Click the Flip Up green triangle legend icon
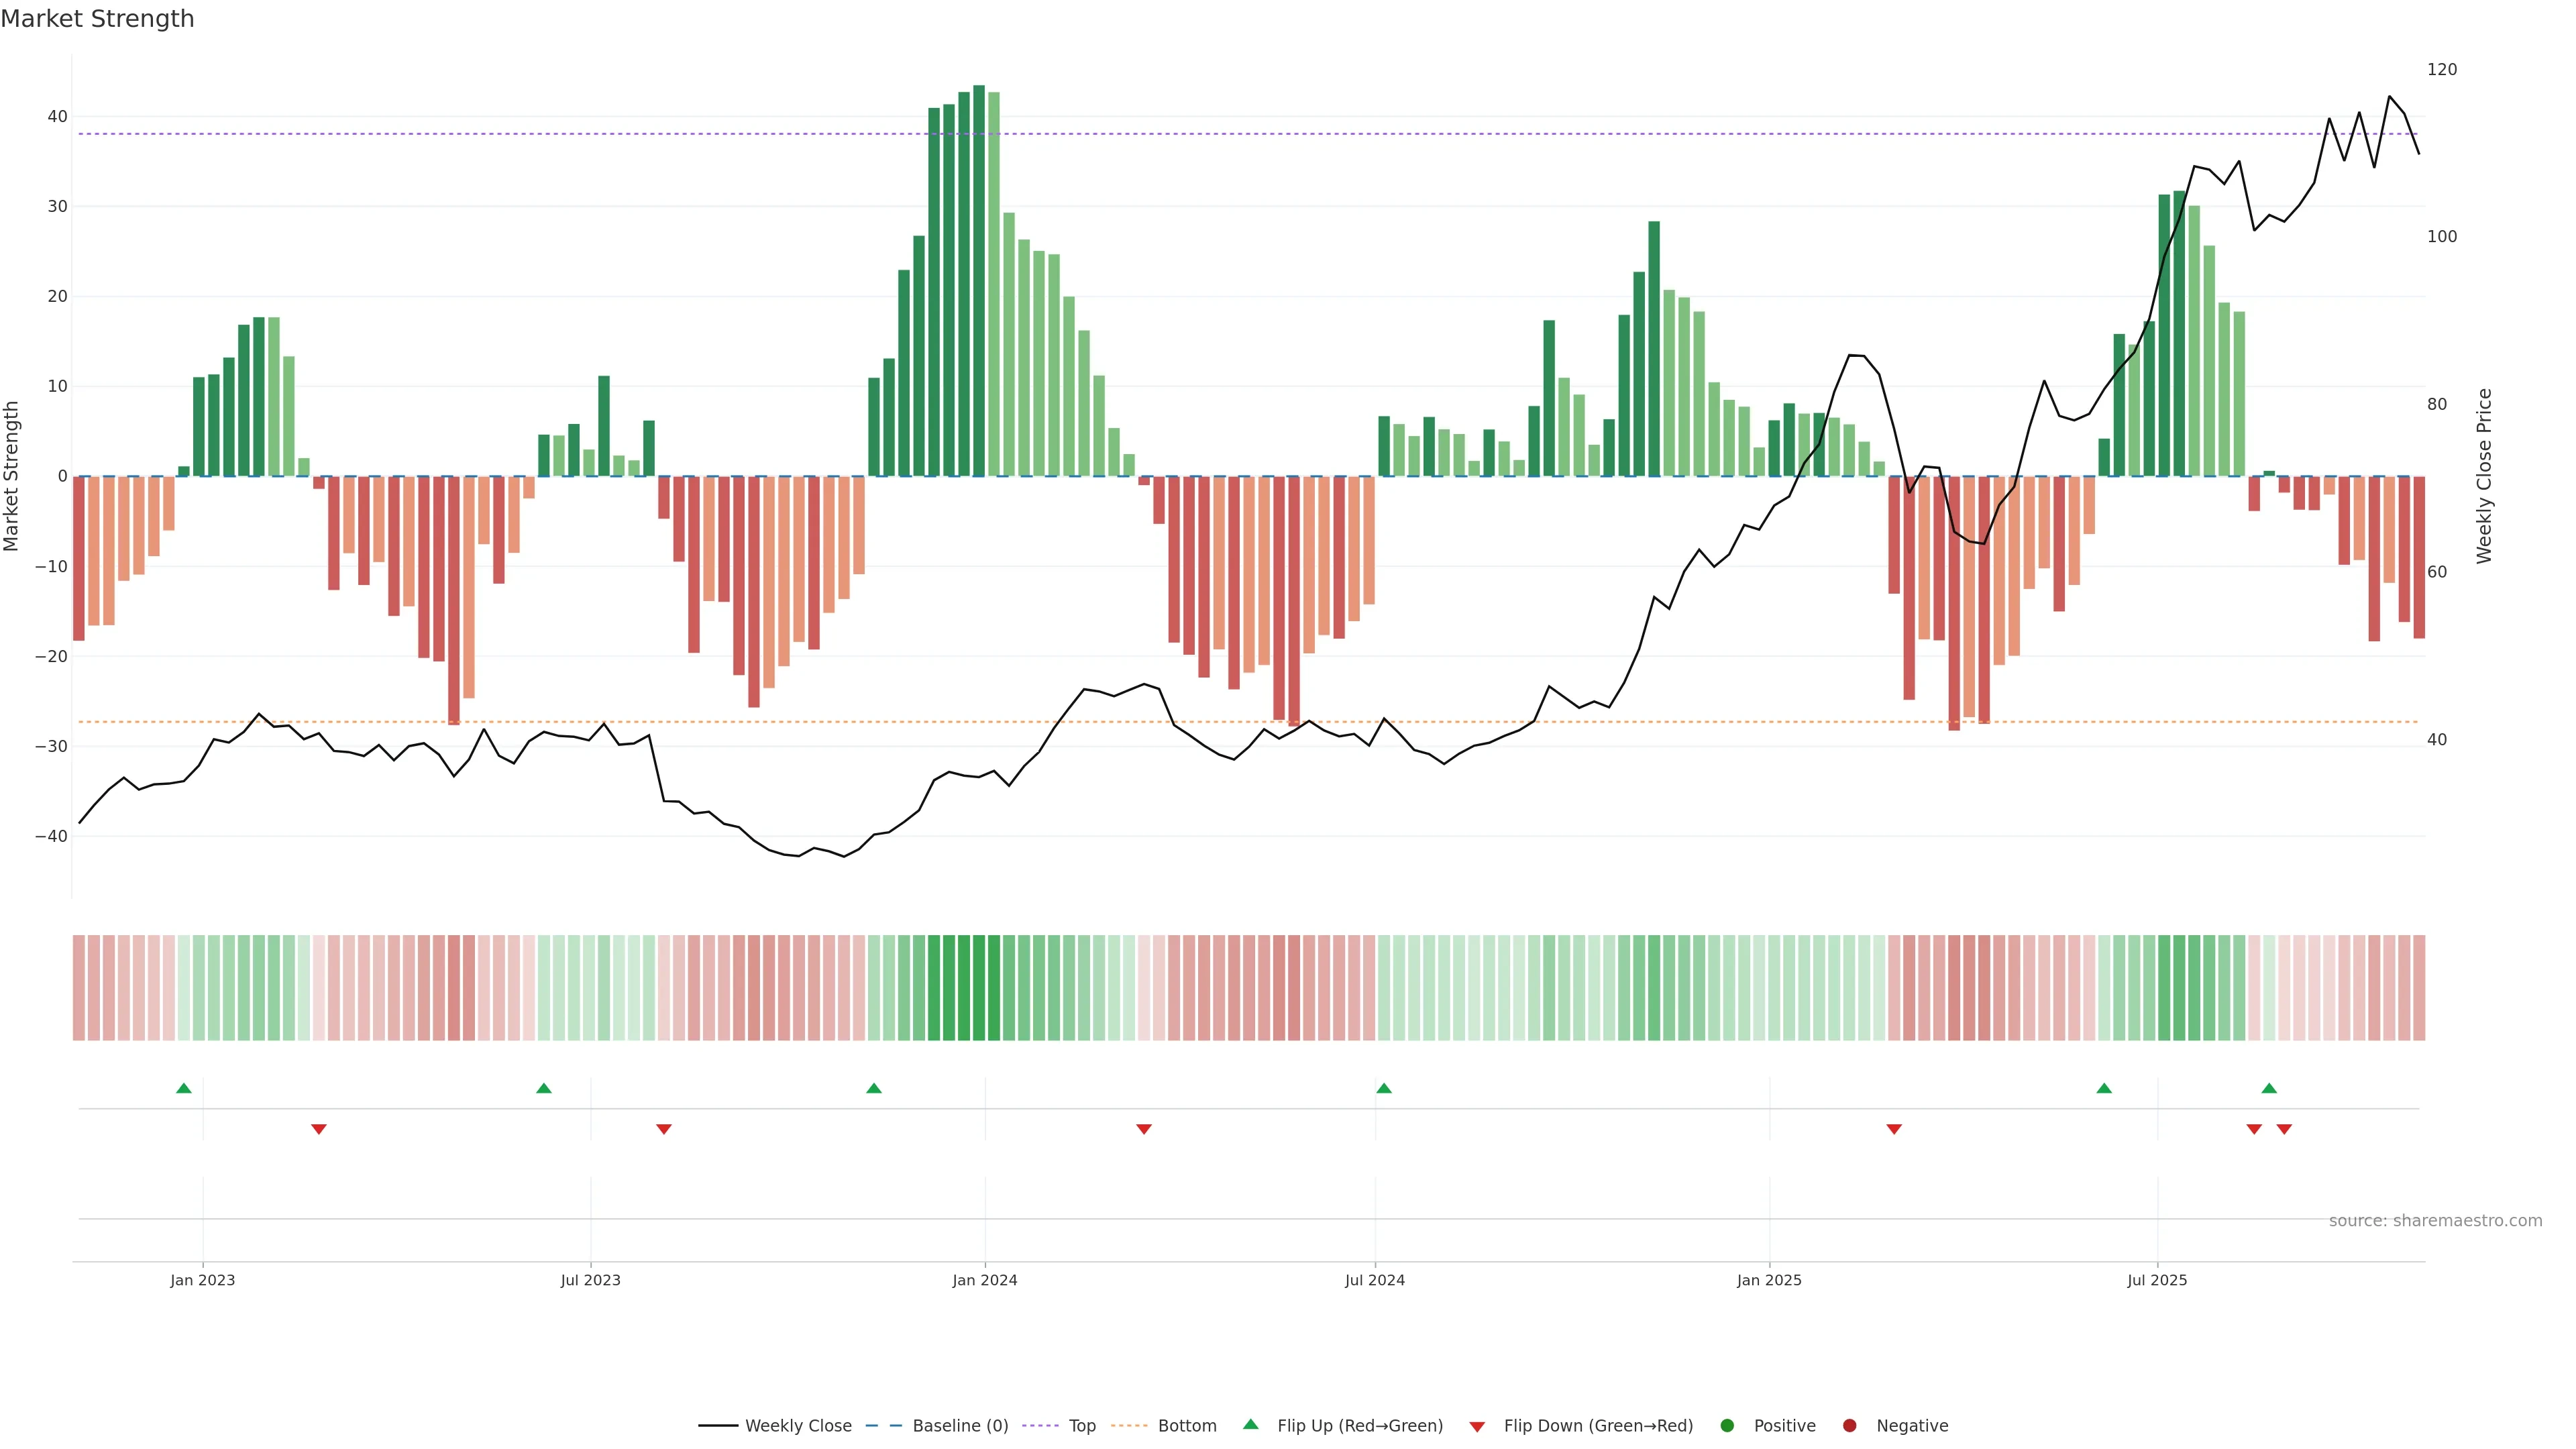This screenshot has height=1449, width=2576. 1250,1424
